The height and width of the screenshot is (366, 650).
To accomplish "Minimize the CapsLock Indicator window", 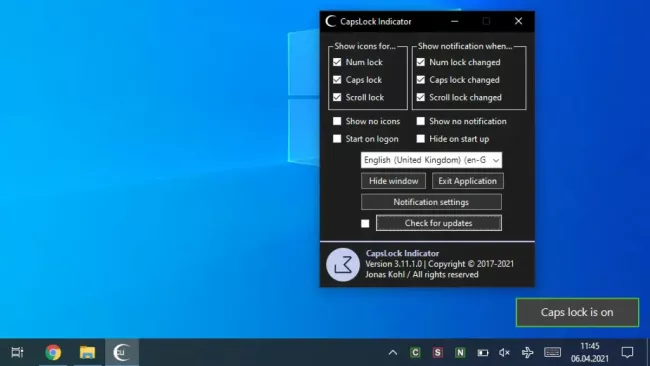I will (455, 21).
